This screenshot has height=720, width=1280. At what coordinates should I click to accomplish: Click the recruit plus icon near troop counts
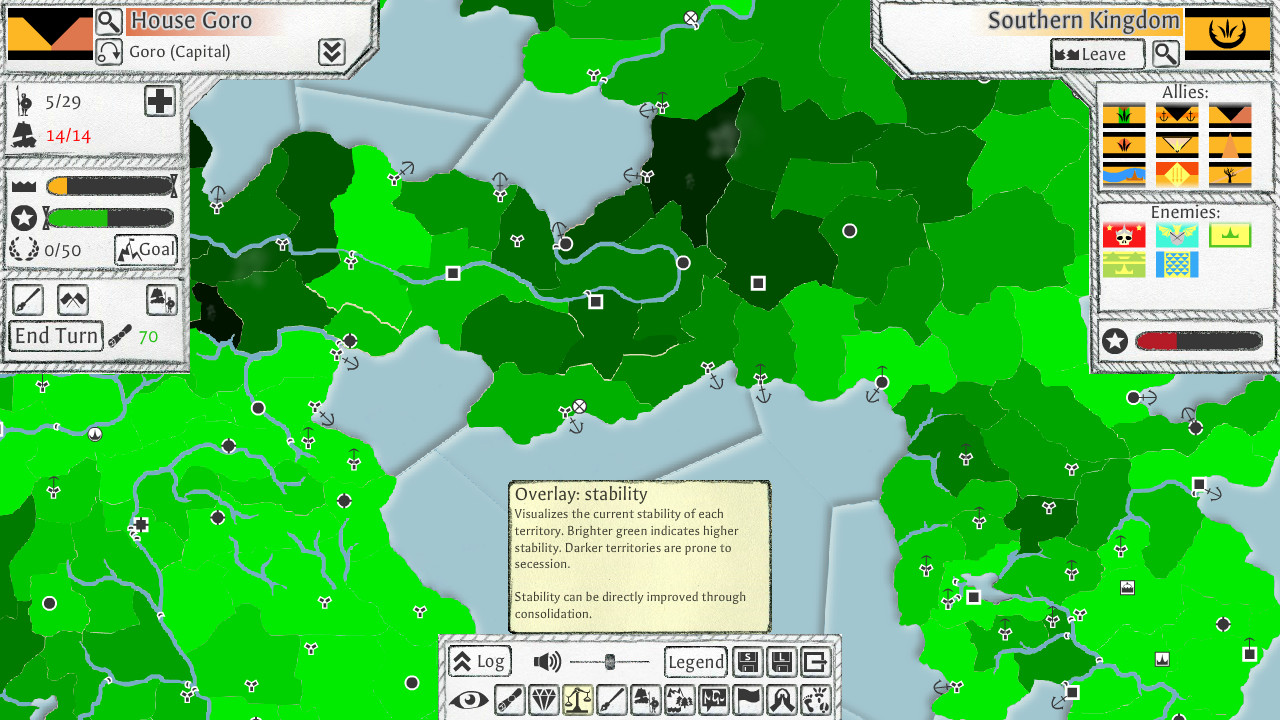click(160, 101)
